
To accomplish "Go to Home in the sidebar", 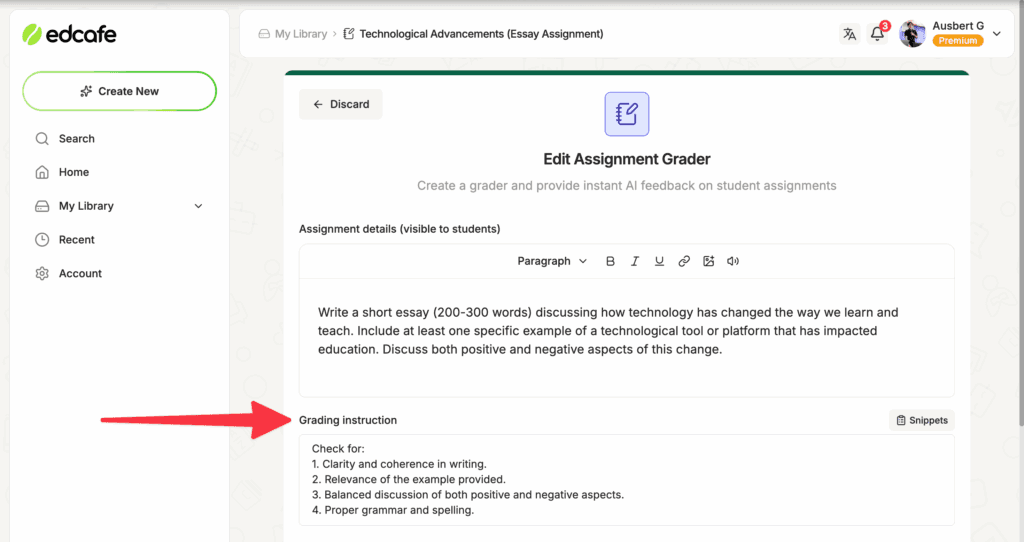I will tap(73, 172).
